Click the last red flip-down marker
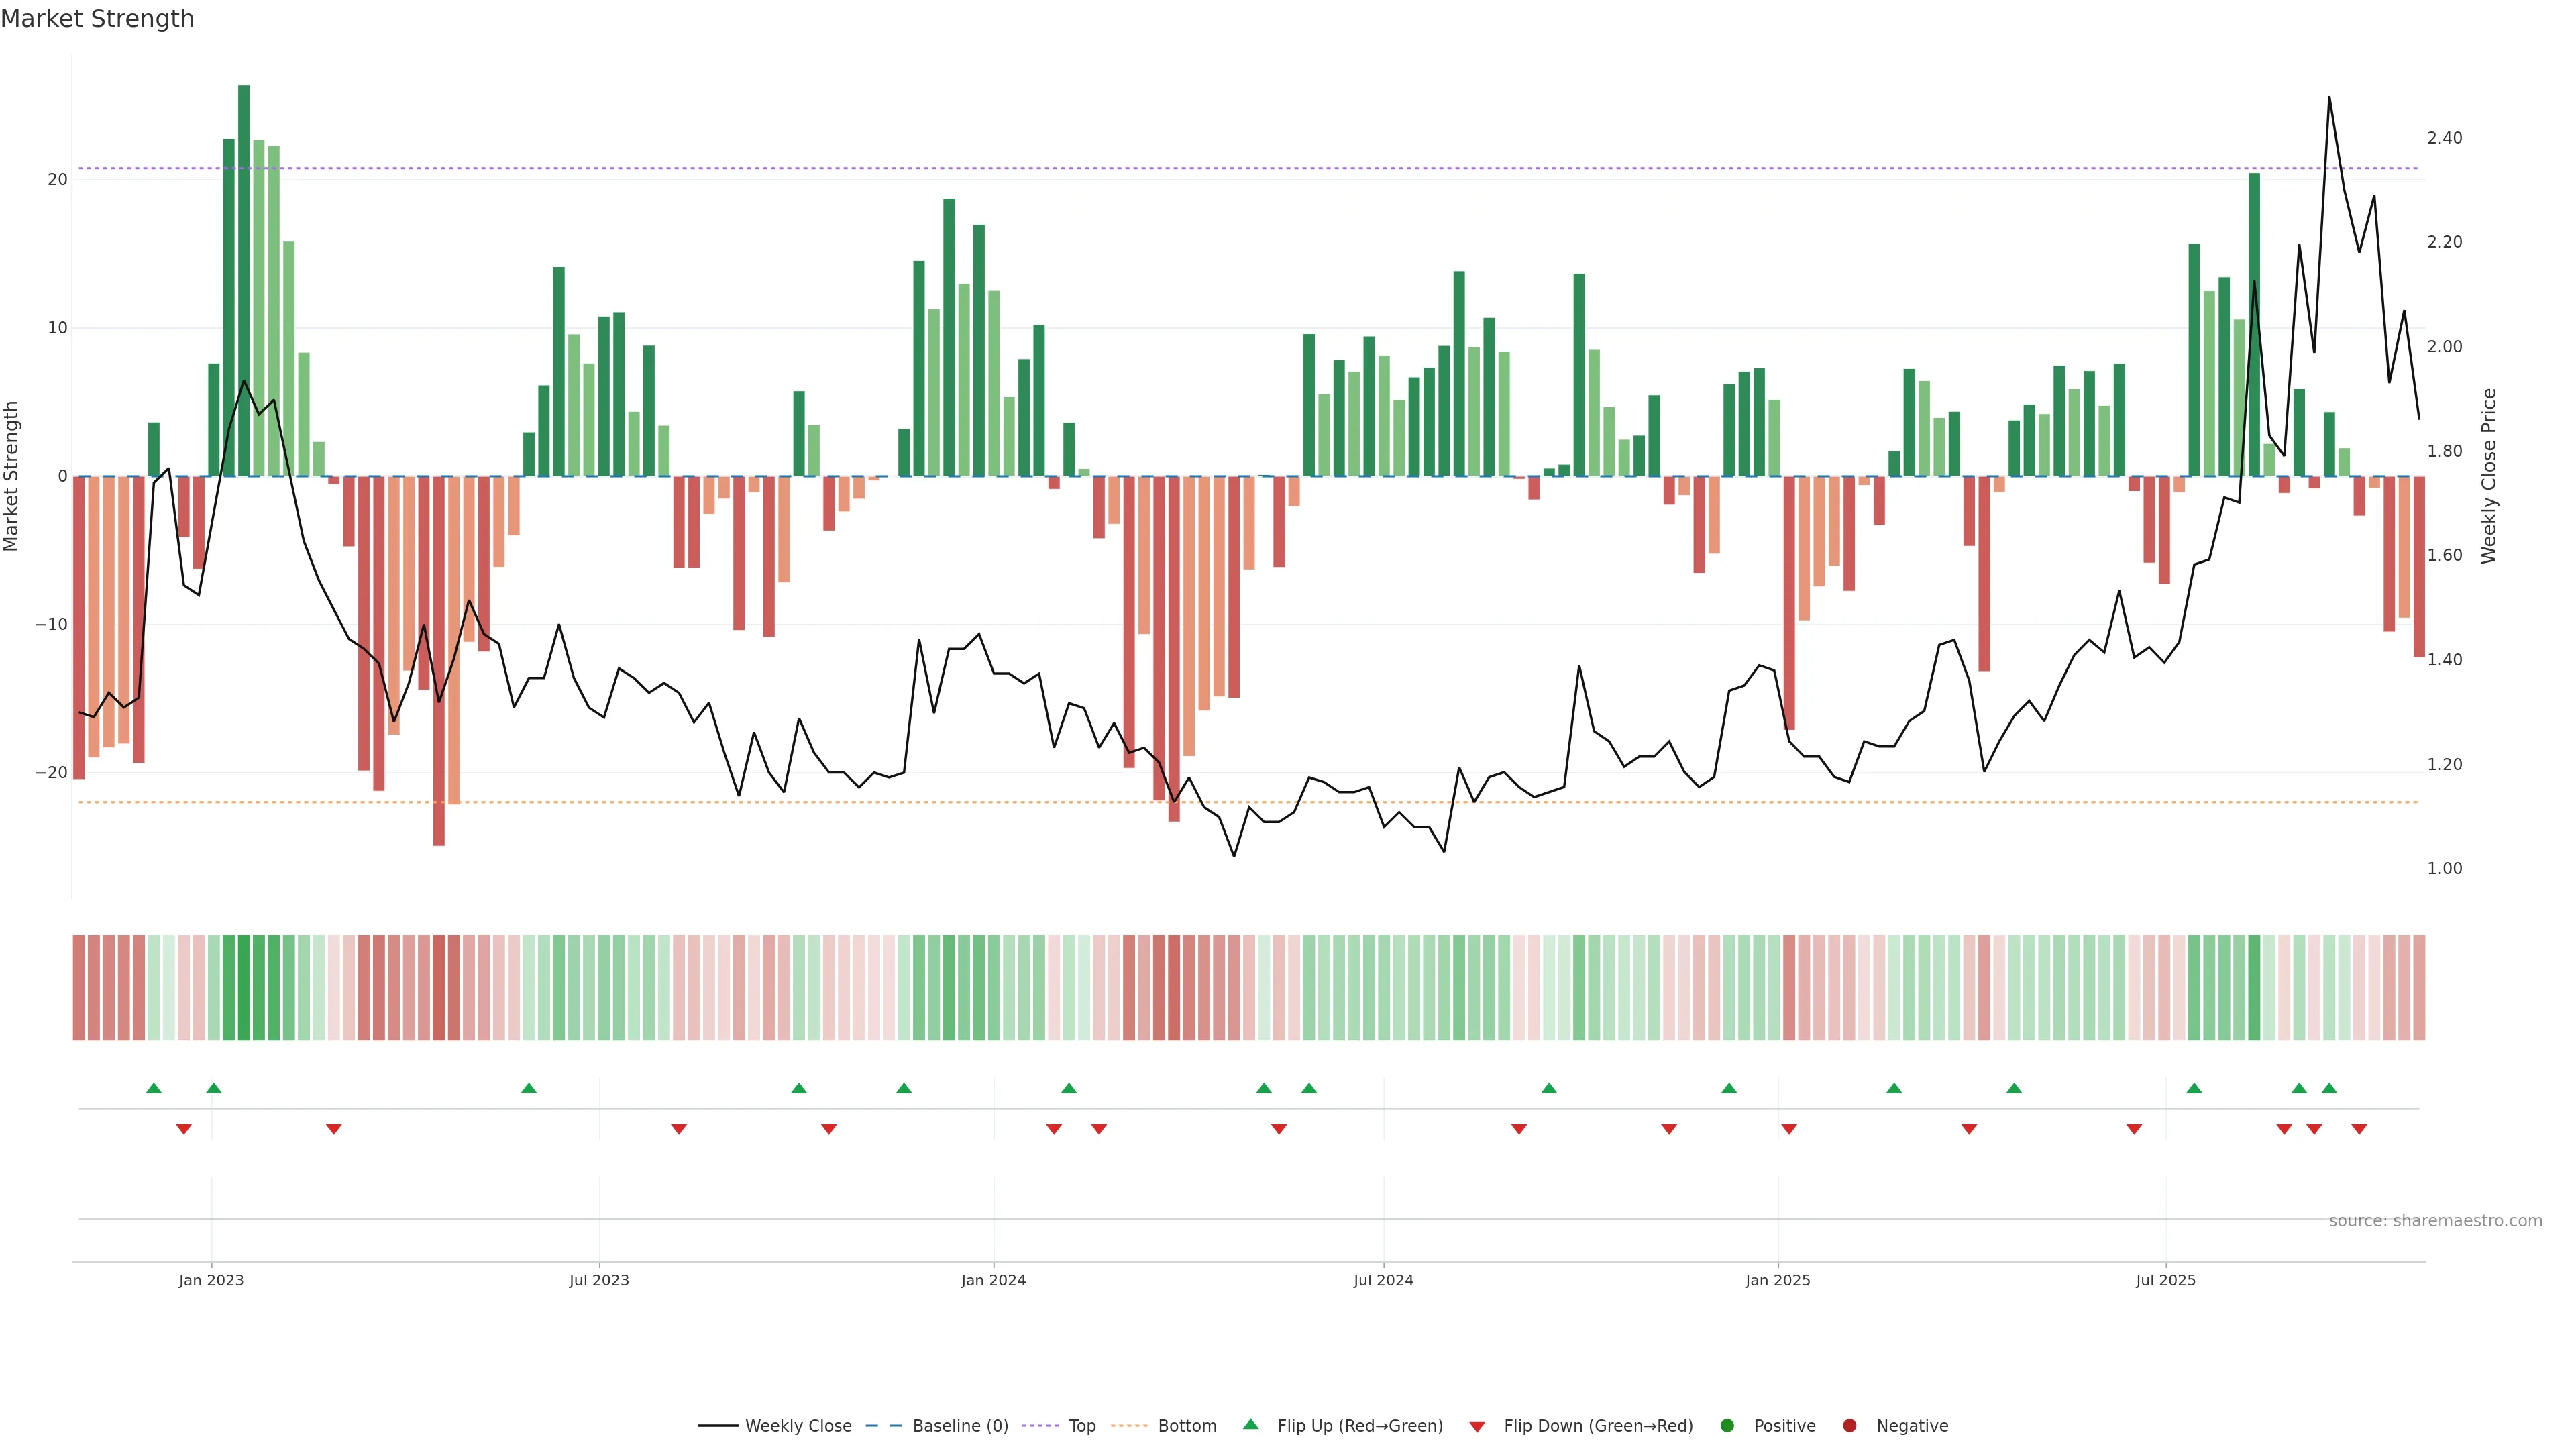 tap(2359, 1129)
